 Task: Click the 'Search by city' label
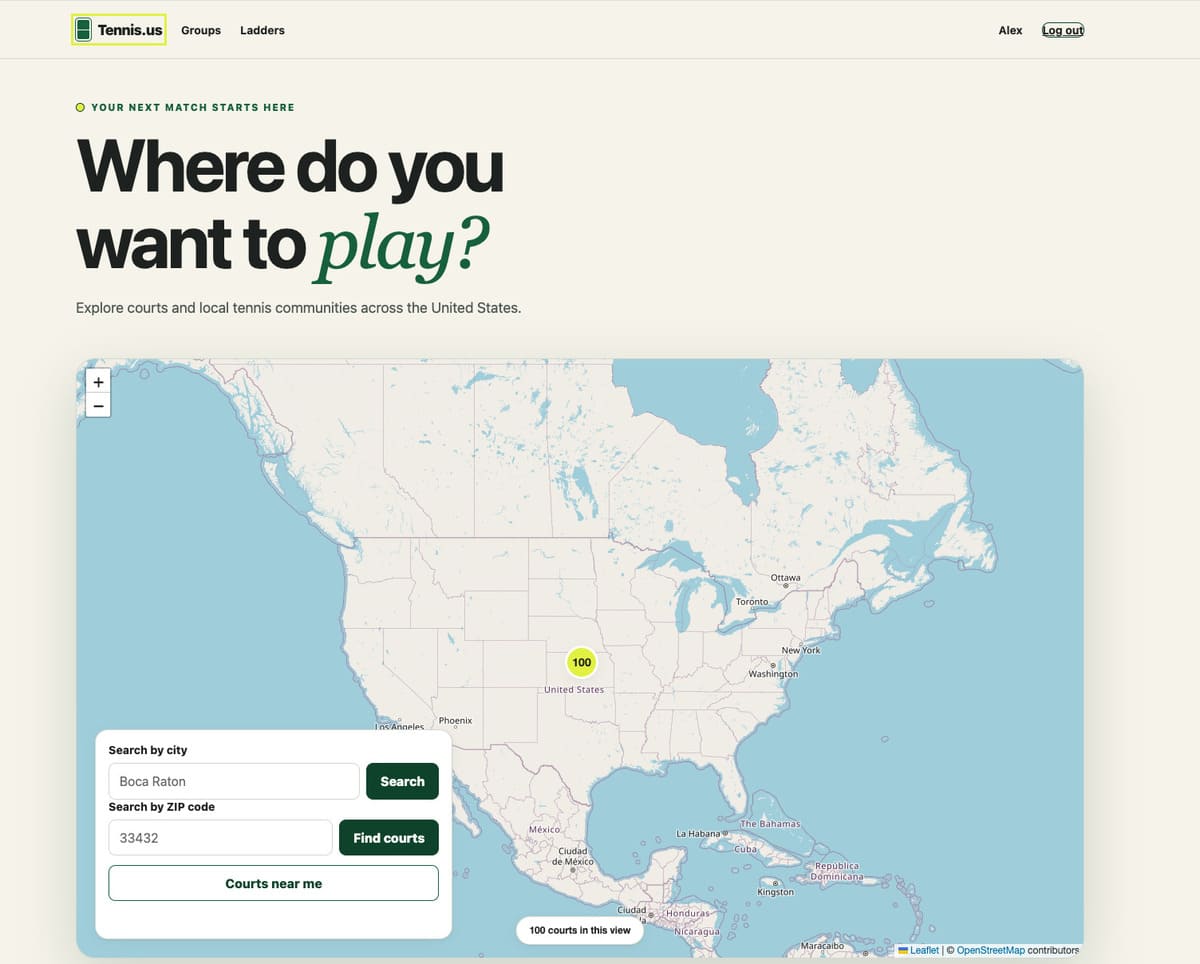point(148,750)
